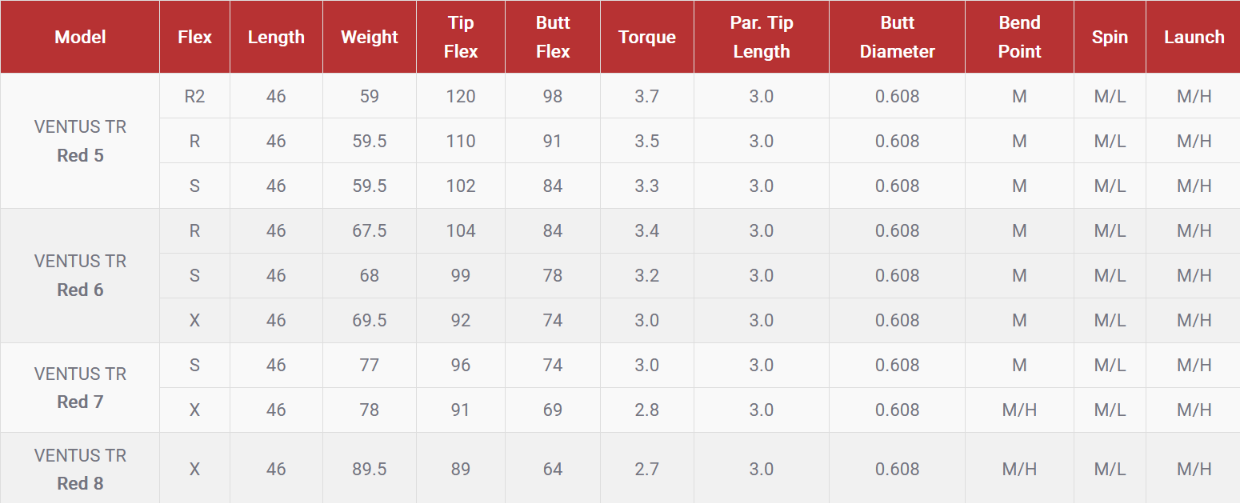Viewport: 1240px width, 503px height.
Task: Select the 64 butt flex value
Action: point(552,469)
